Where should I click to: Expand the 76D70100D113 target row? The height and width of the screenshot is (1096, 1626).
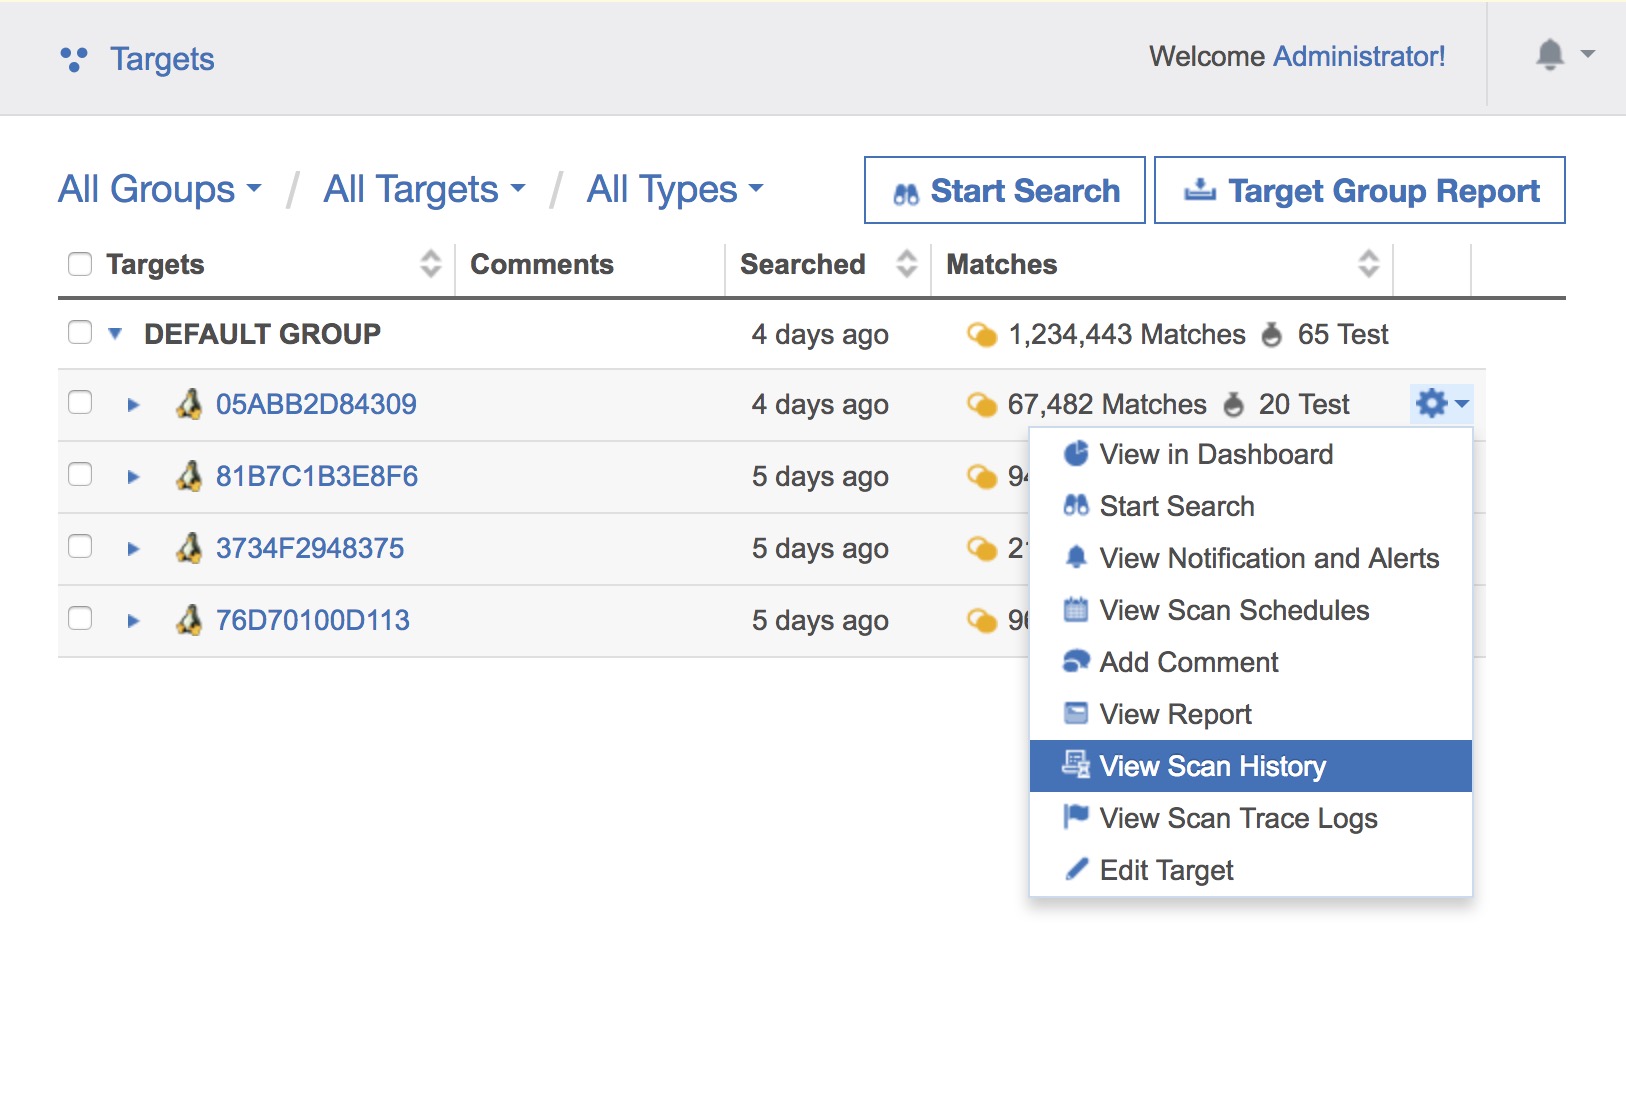click(133, 621)
